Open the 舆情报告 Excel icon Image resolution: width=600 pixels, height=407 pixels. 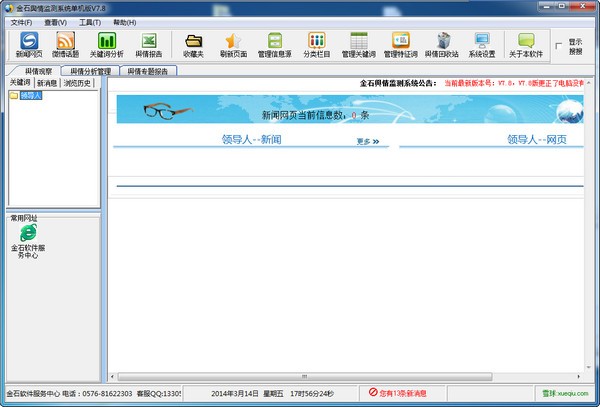click(x=149, y=45)
